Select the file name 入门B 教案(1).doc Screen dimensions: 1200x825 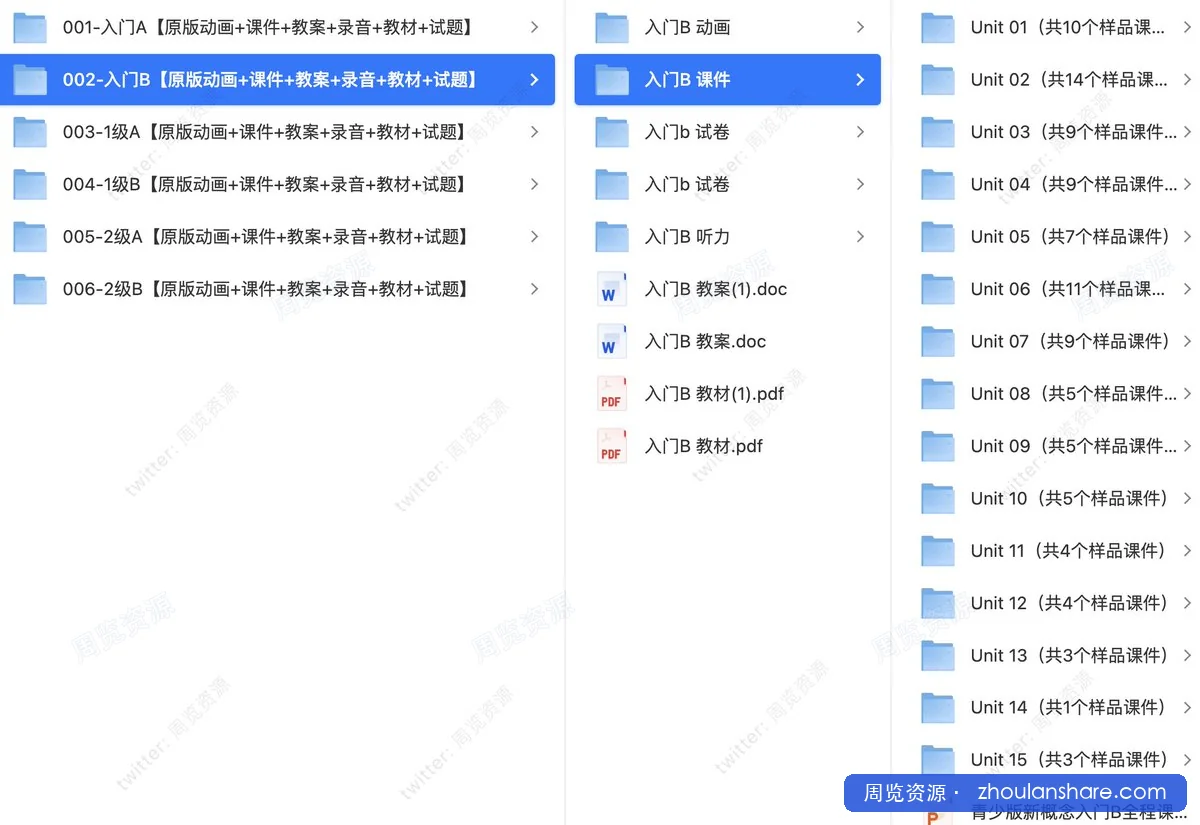pos(716,289)
